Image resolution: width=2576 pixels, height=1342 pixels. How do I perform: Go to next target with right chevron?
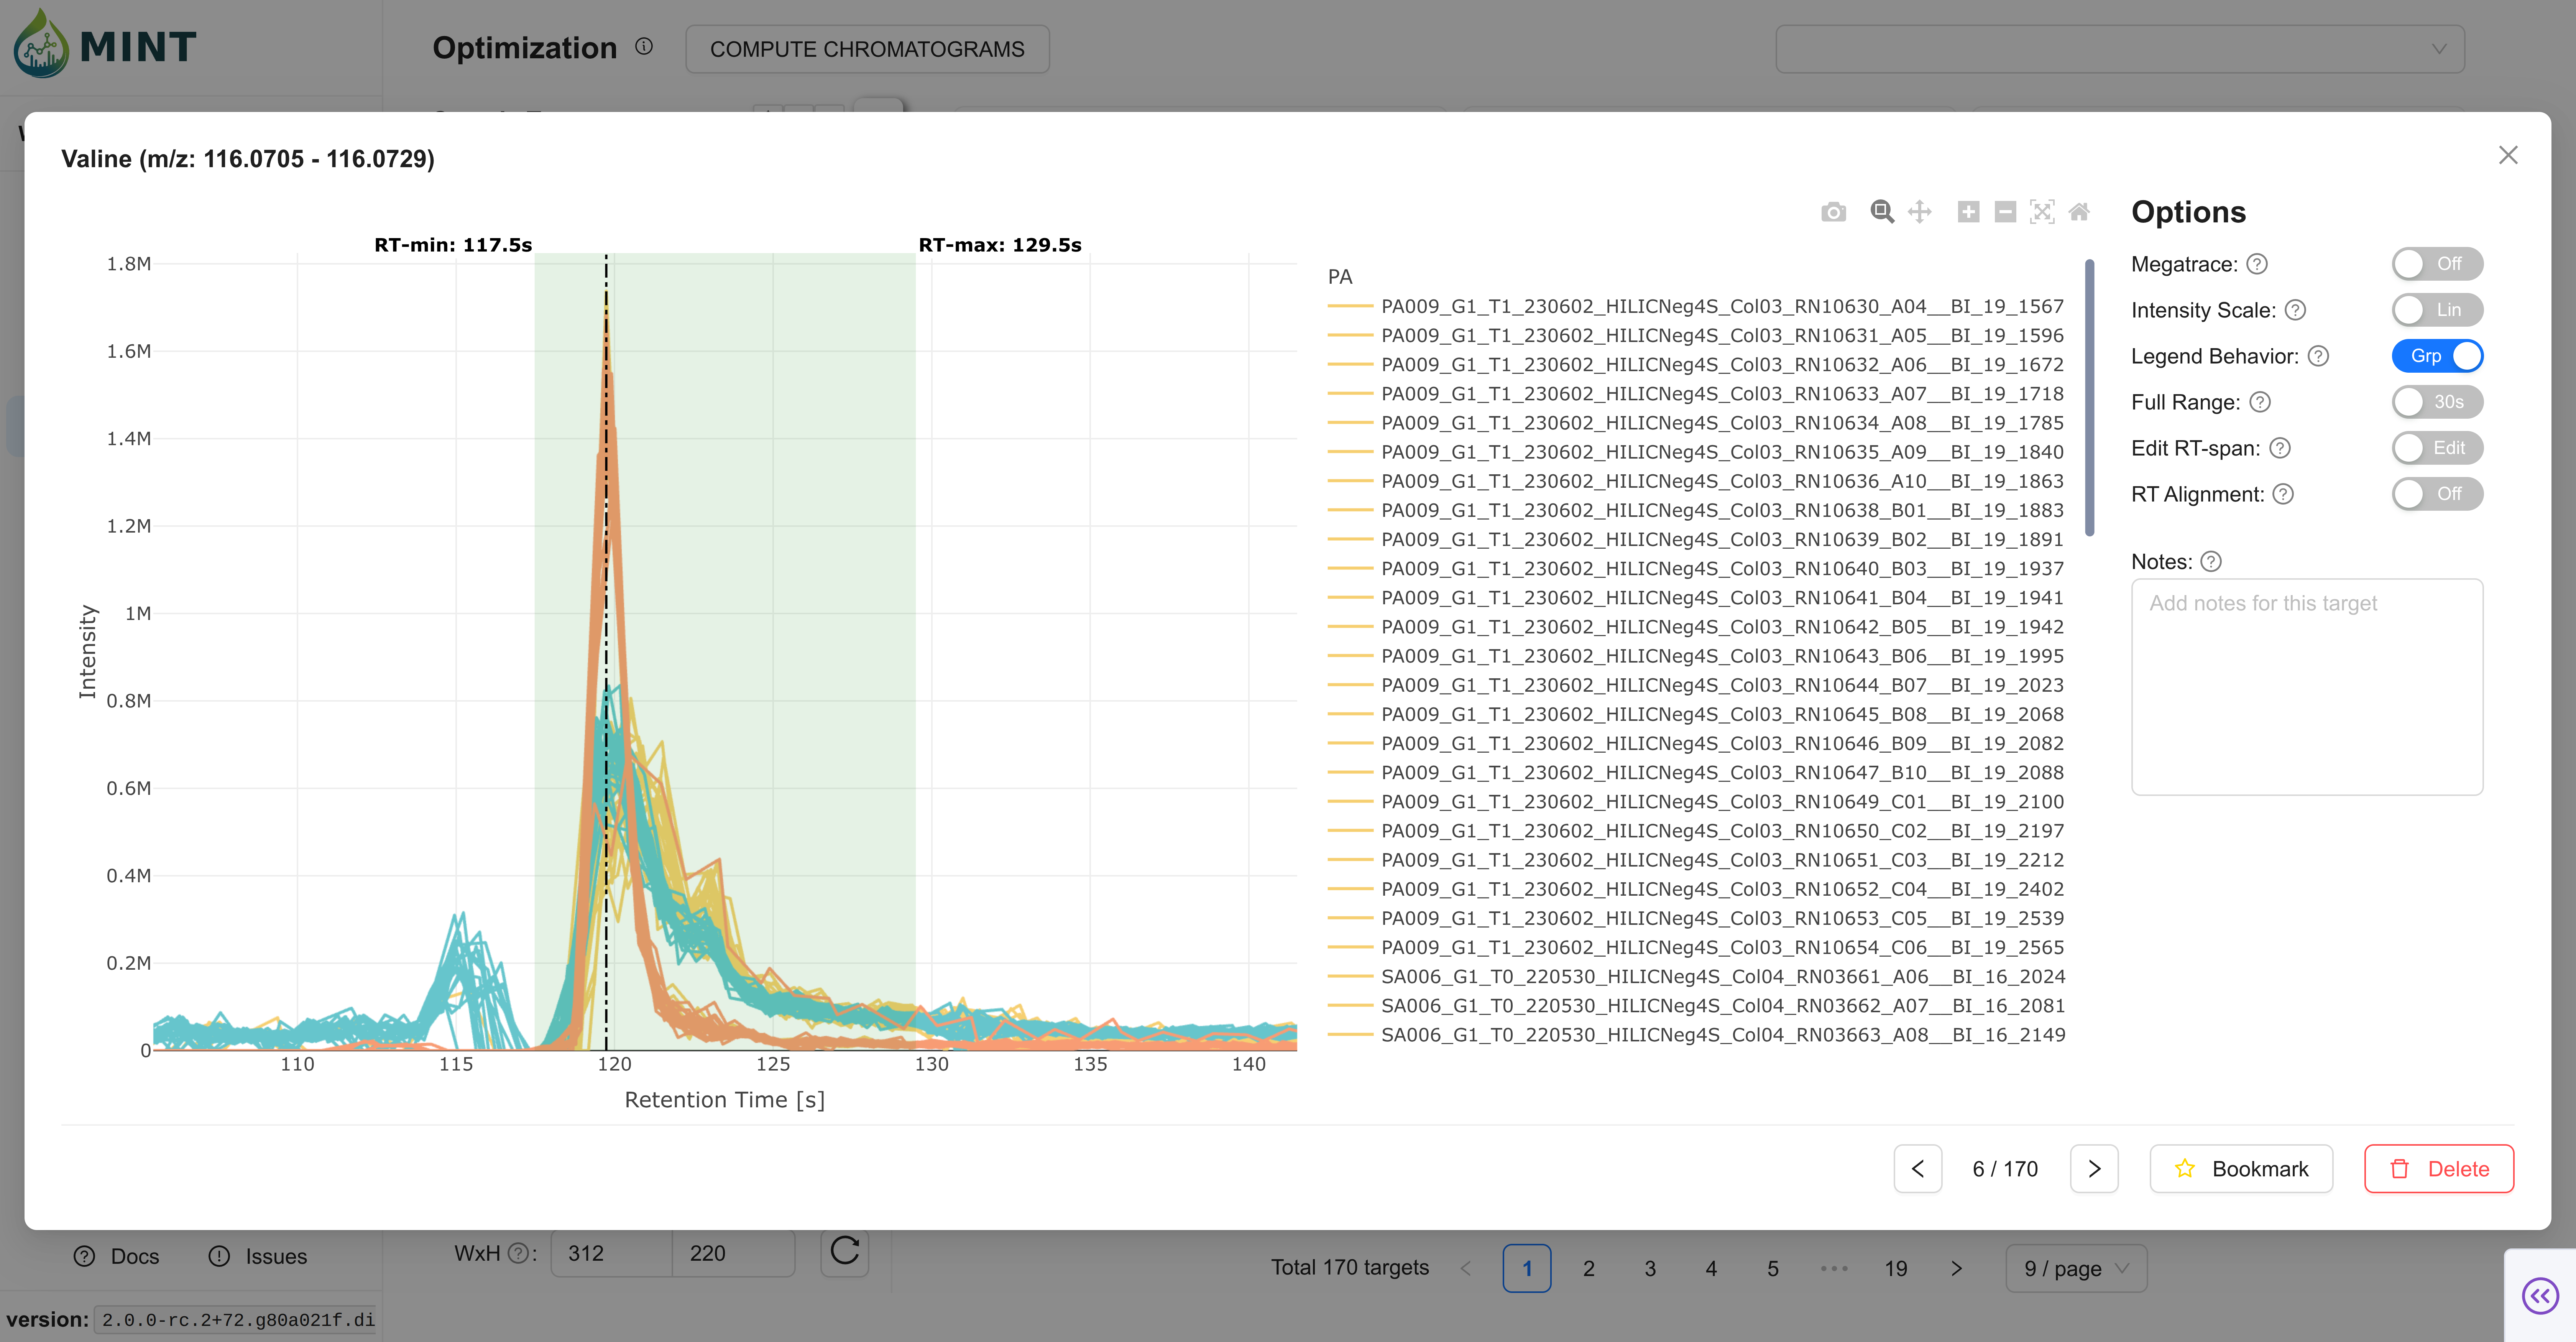pyautogui.click(x=2094, y=1168)
